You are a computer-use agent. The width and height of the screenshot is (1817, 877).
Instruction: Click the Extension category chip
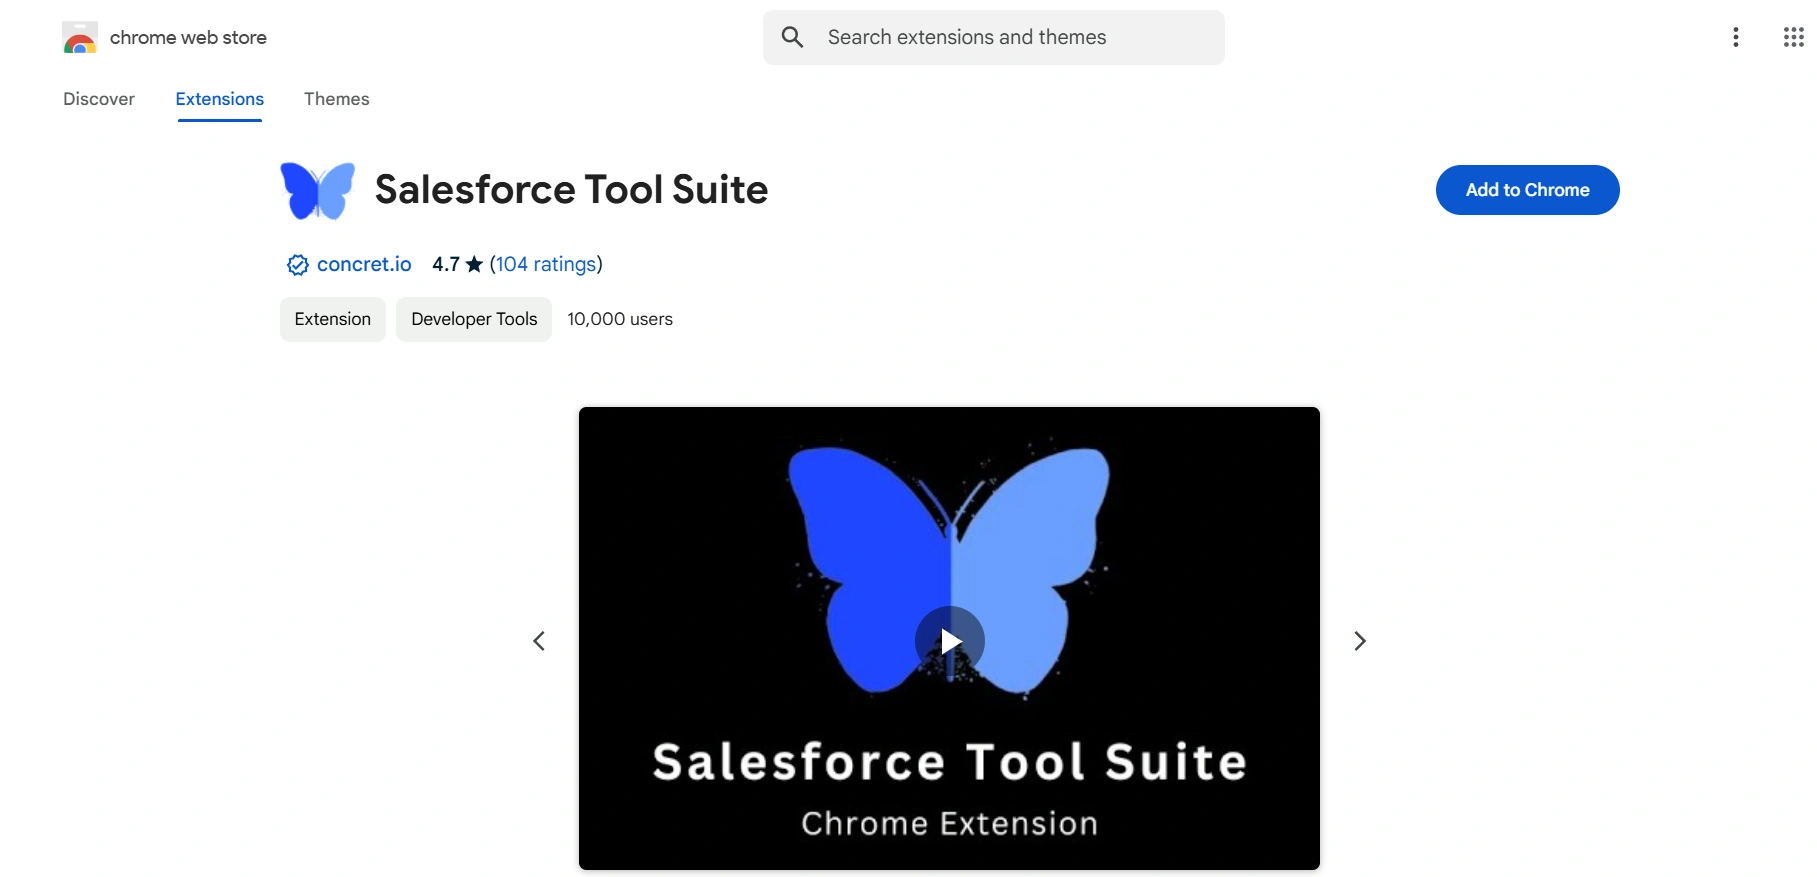(333, 319)
